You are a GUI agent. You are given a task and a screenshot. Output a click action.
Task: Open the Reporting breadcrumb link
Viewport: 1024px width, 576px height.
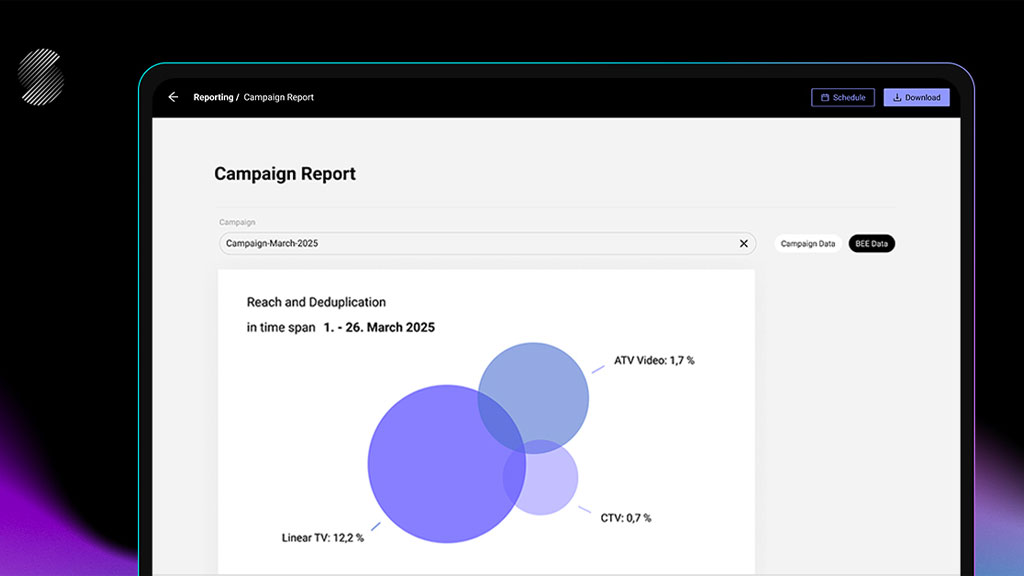point(213,98)
